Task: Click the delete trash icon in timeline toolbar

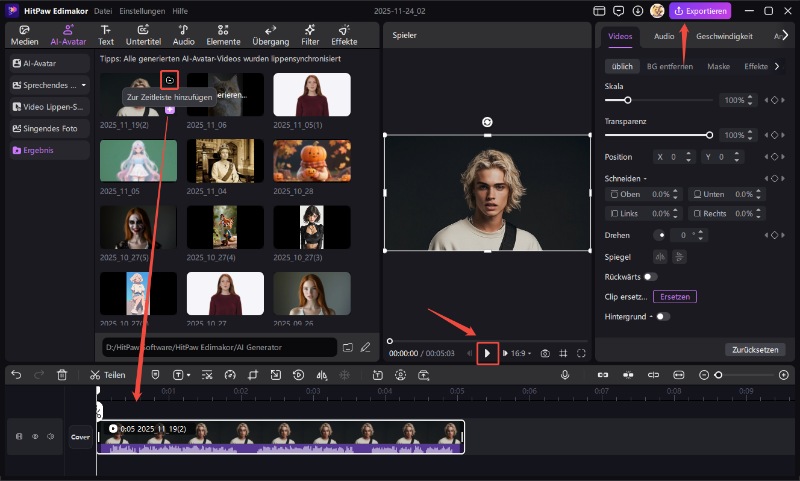Action: (62, 375)
